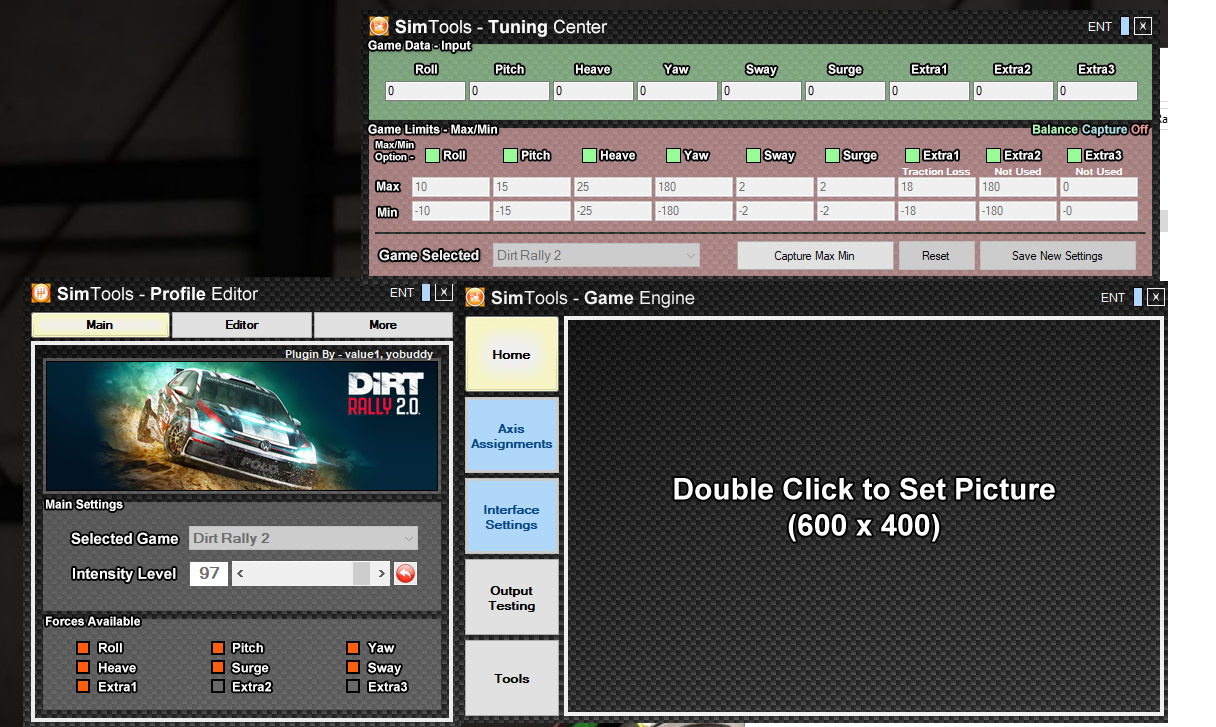This screenshot has height=727, width=1216.
Task: Reset intensity level with the red round icon
Action: coord(405,574)
